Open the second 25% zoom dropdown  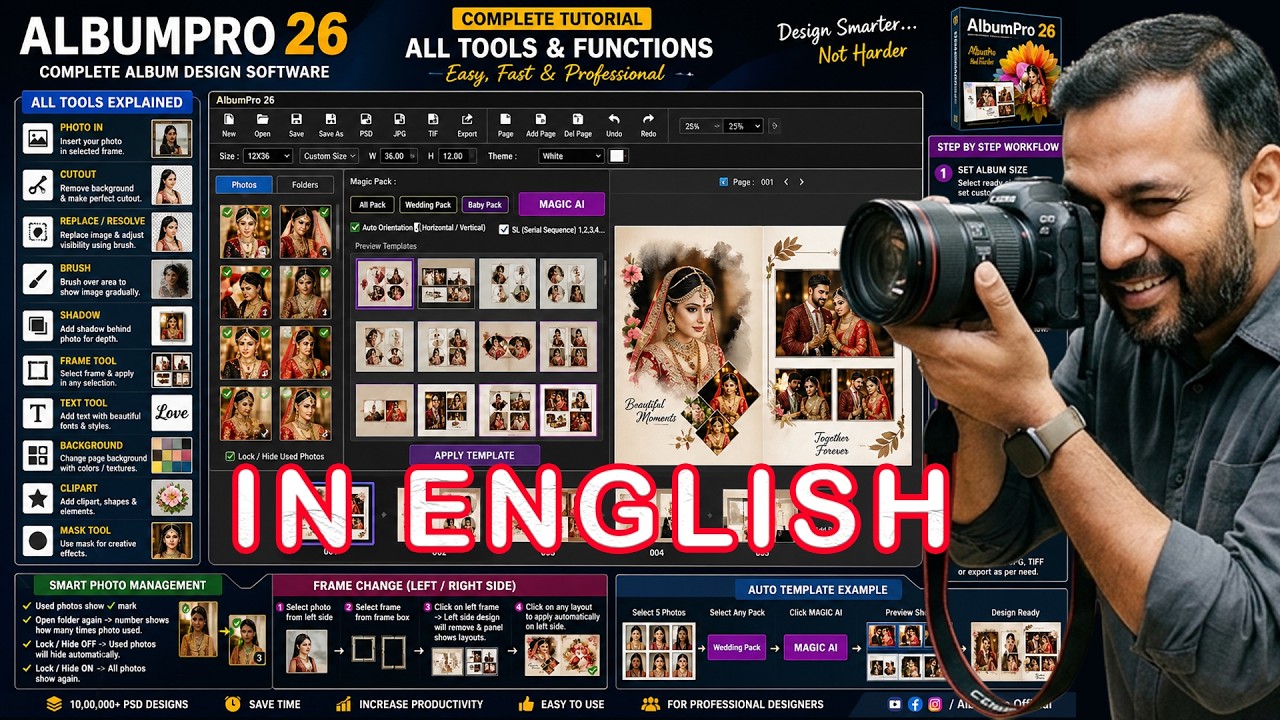743,126
